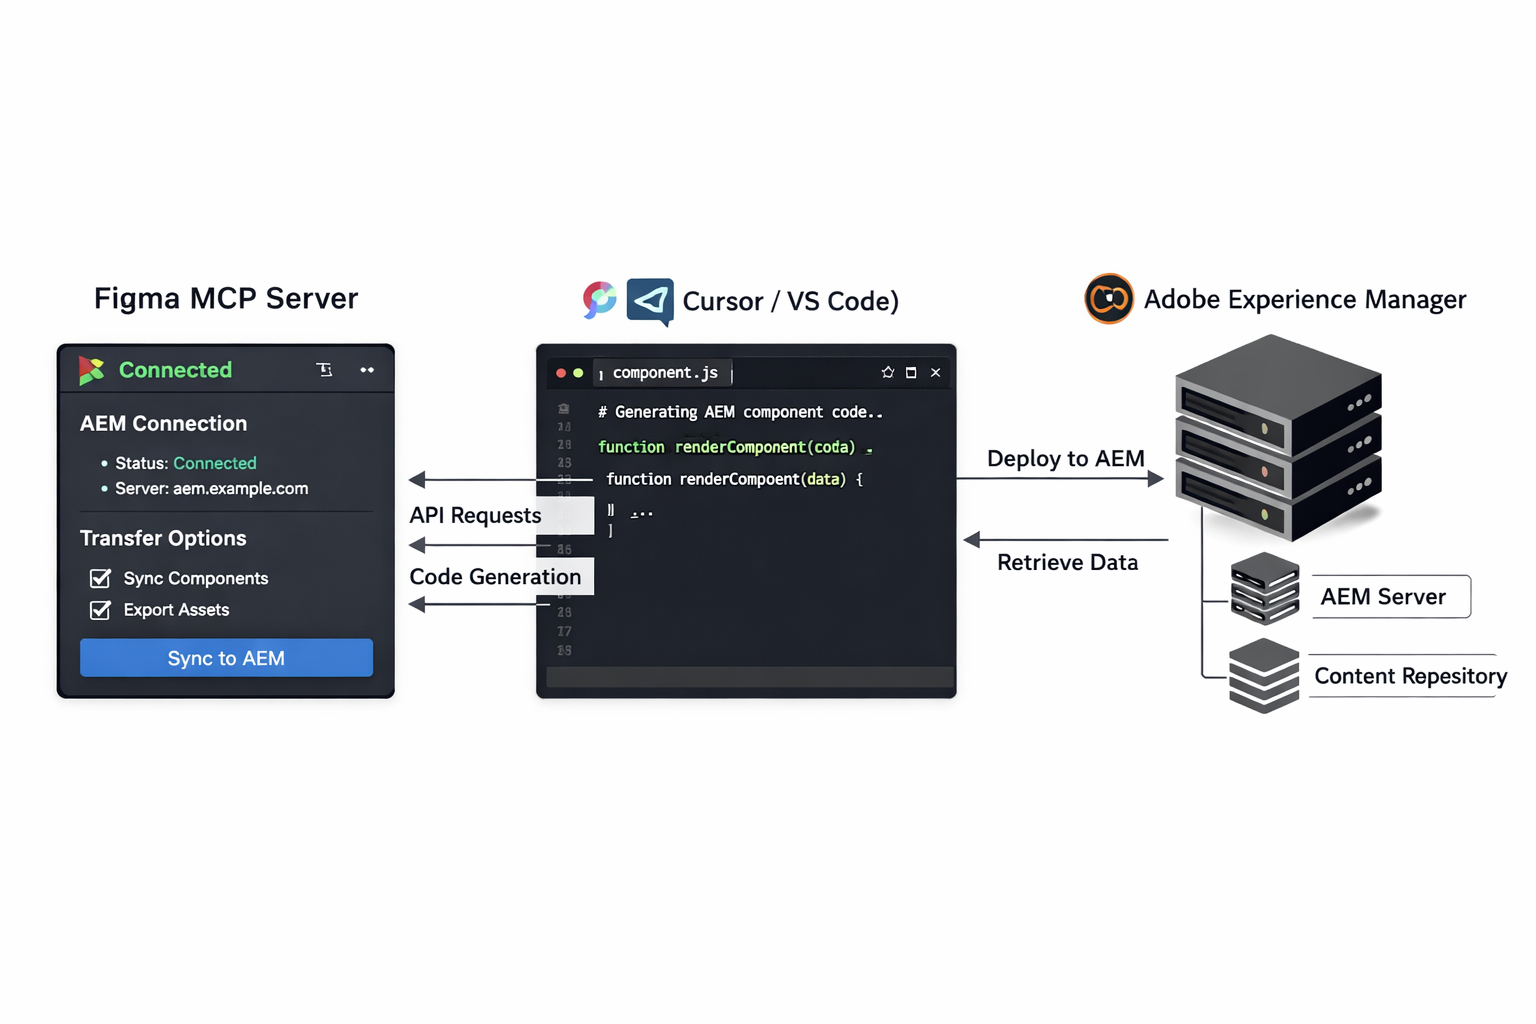
Task: Click the Retrieve Data label
Action: pos(1067,562)
